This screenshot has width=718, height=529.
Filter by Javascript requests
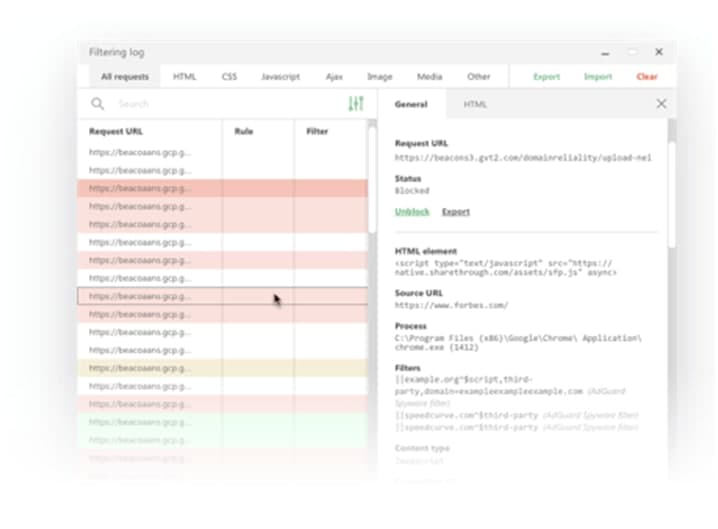coord(280,77)
